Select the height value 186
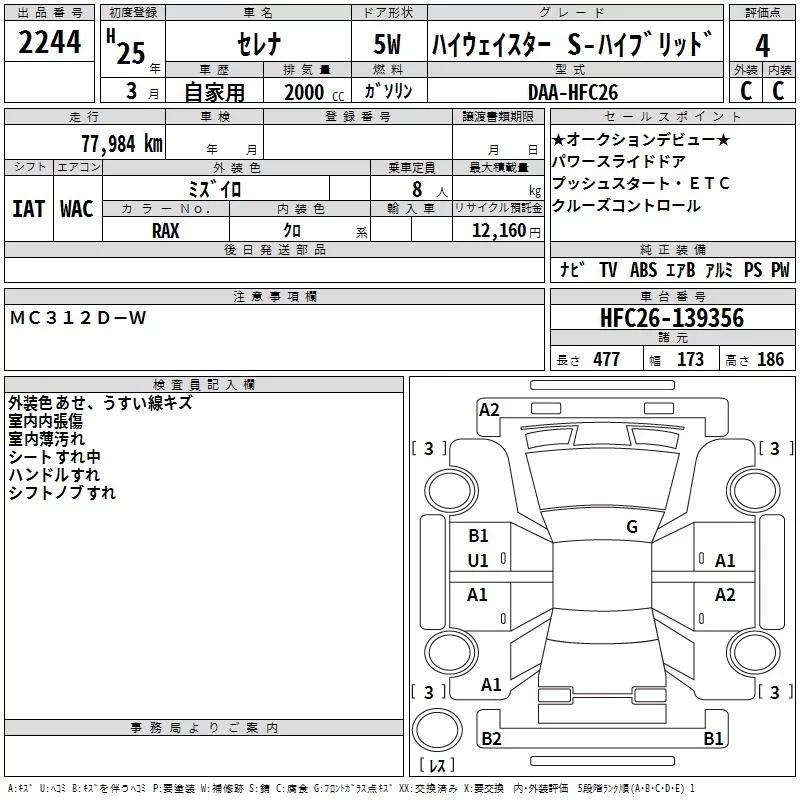 [x=770, y=359]
